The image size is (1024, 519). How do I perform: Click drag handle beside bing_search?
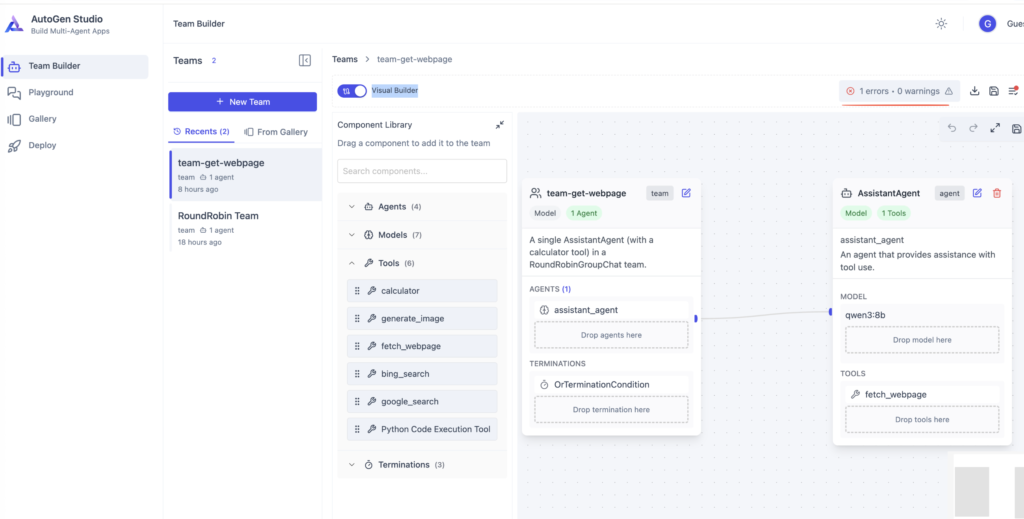point(357,374)
